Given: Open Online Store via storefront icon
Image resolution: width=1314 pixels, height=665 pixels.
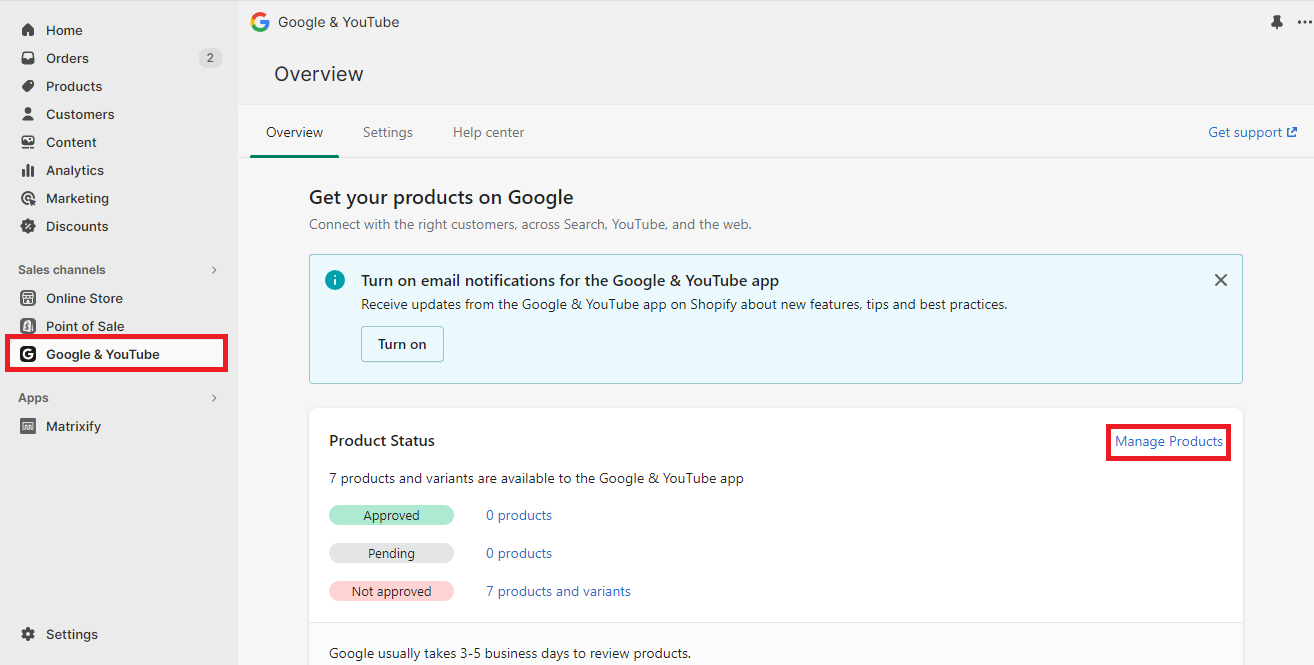Looking at the screenshot, I should (x=28, y=298).
